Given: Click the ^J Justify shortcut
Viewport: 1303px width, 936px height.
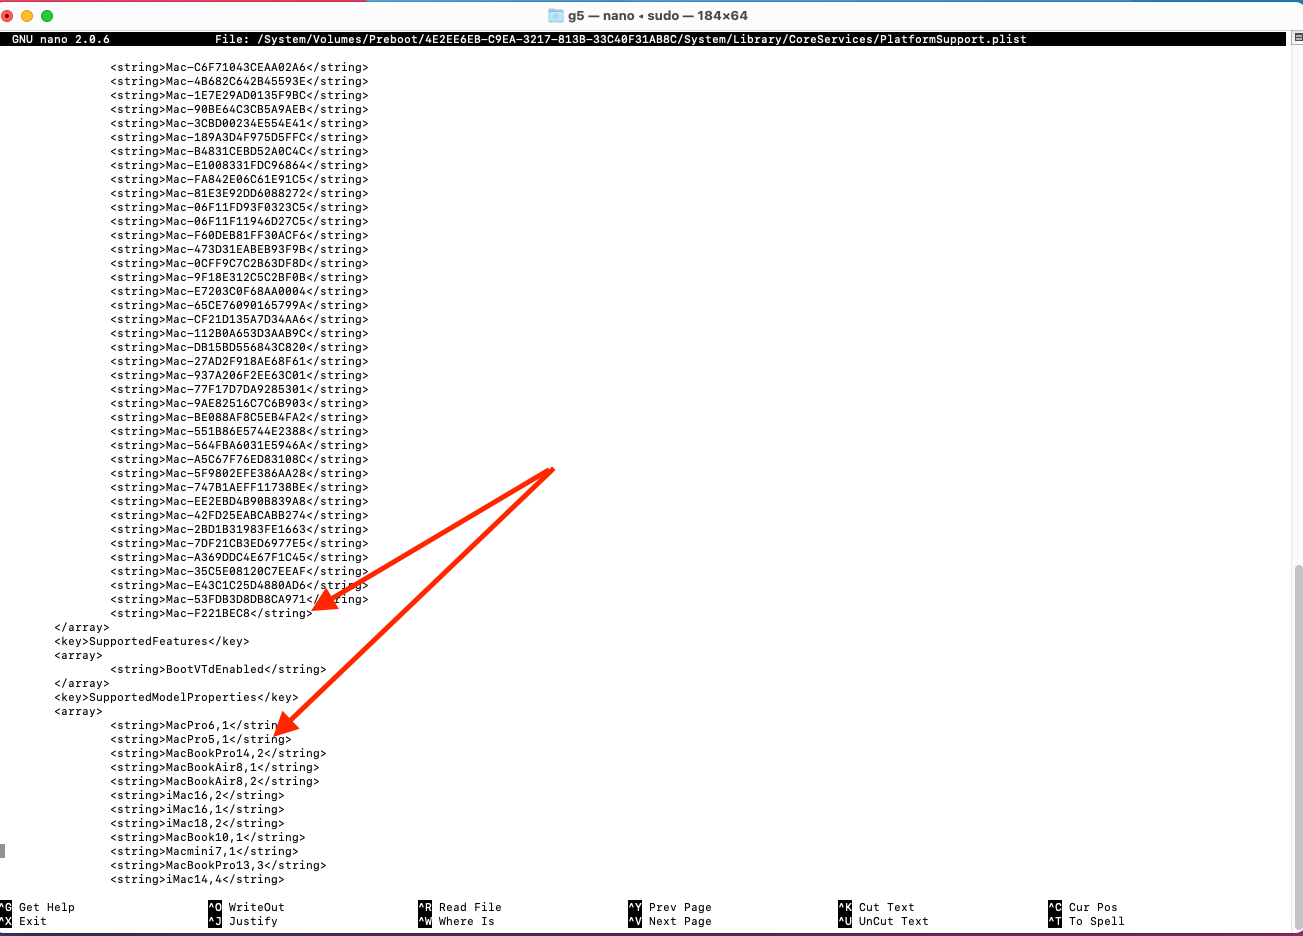Looking at the screenshot, I should pos(243,921).
